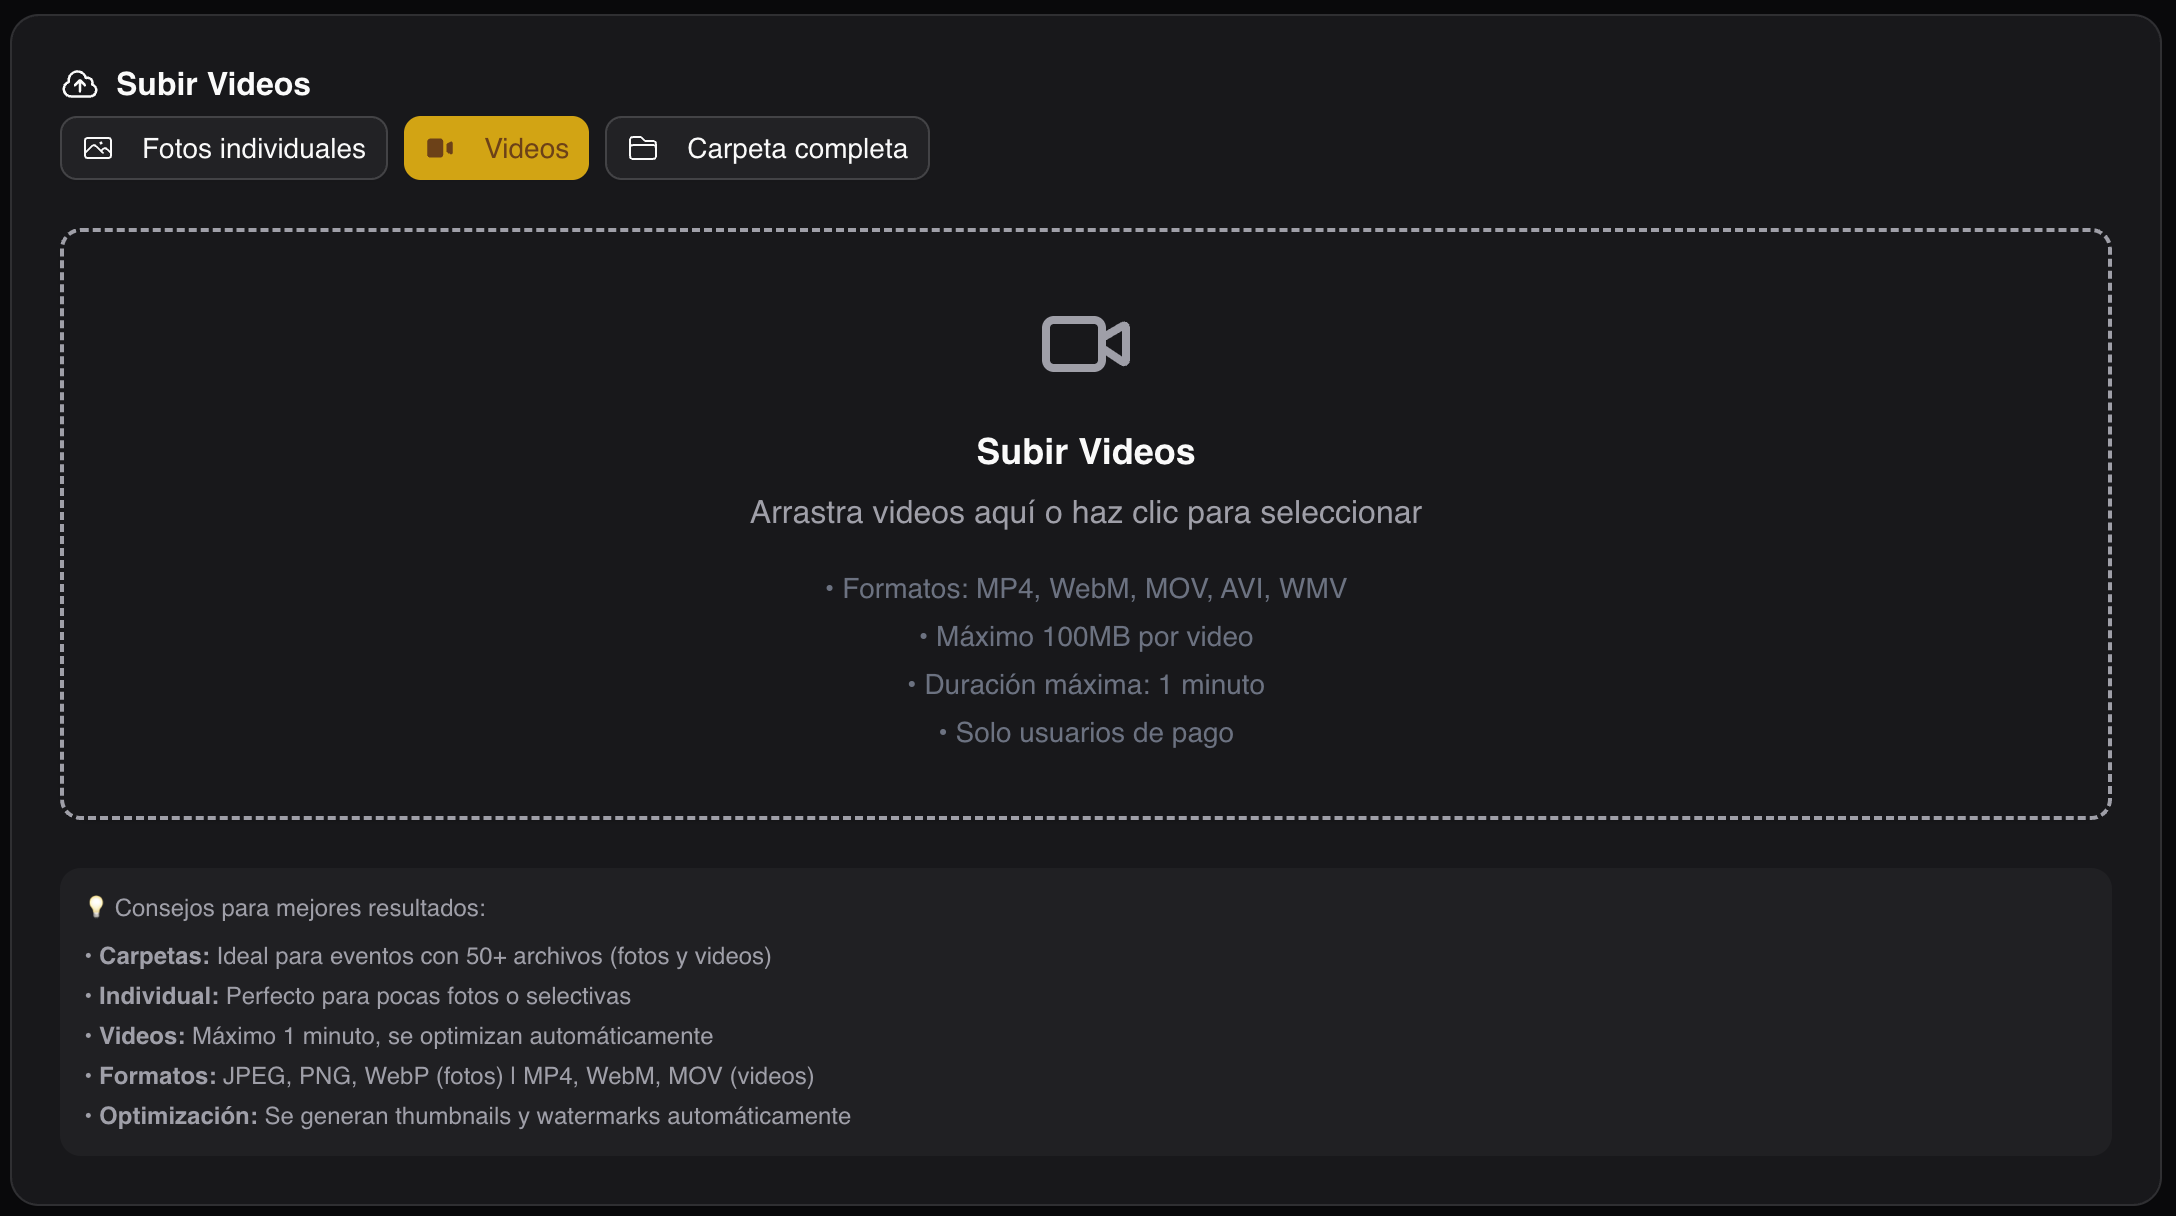
Task: Click the Consejos para mejores resultados heading
Action: pyautogui.click(x=299, y=908)
